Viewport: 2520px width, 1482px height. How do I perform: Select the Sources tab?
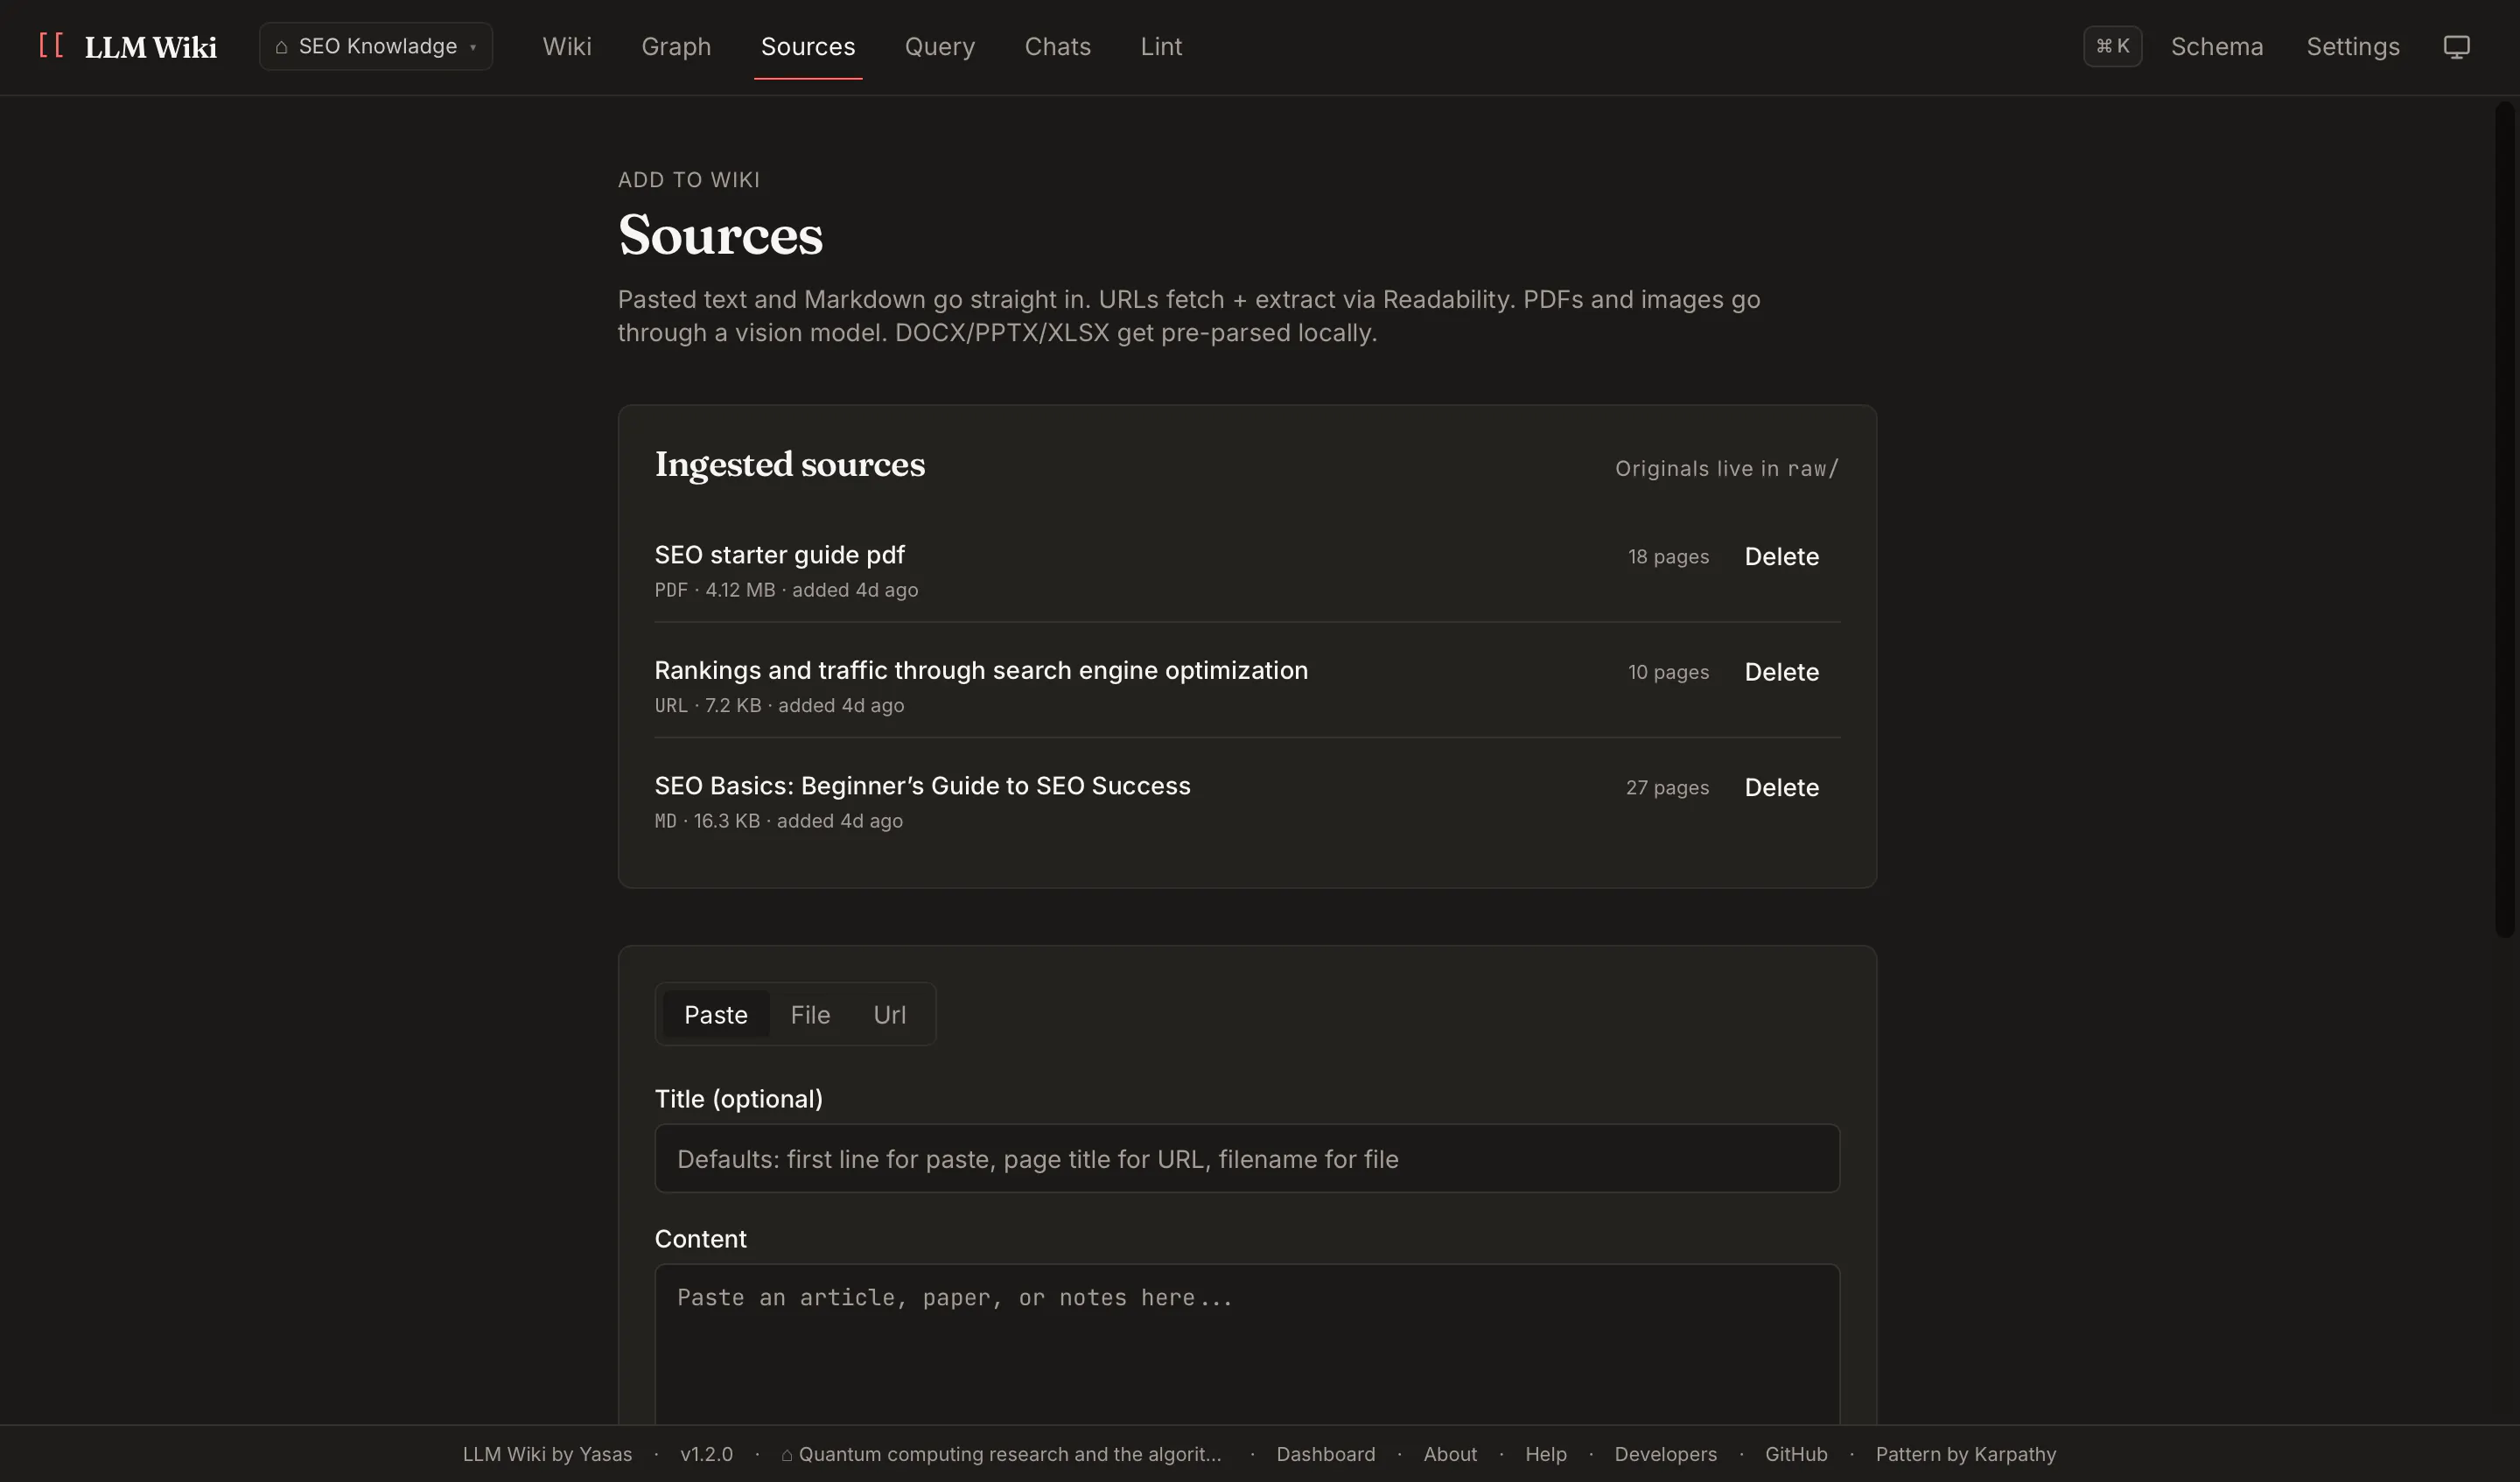pos(808,46)
